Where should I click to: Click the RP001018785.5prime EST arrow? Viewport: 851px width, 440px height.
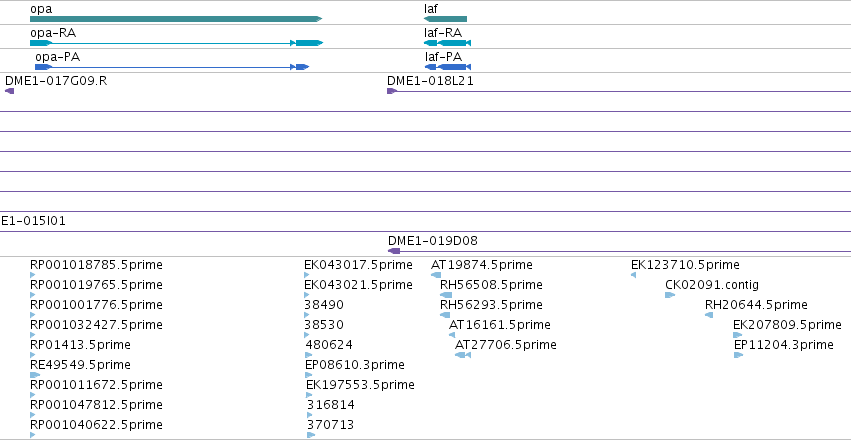pos(33,275)
